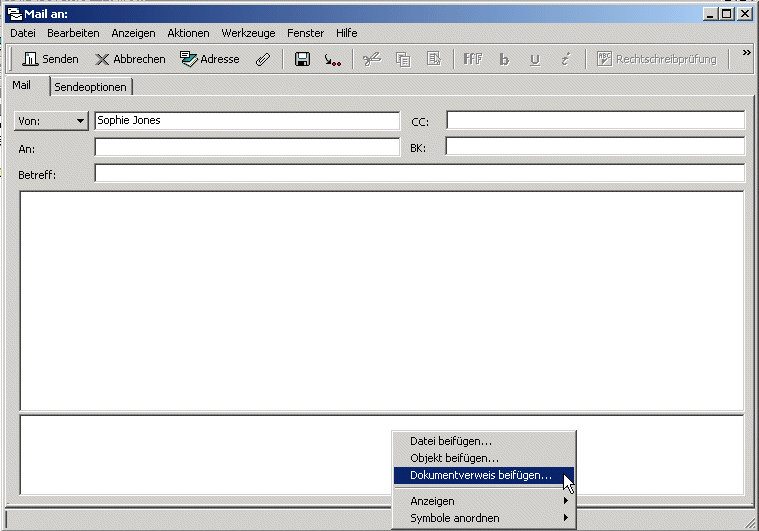Click the An recipient field
The height and width of the screenshot is (531, 759).
(x=247, y=147)
